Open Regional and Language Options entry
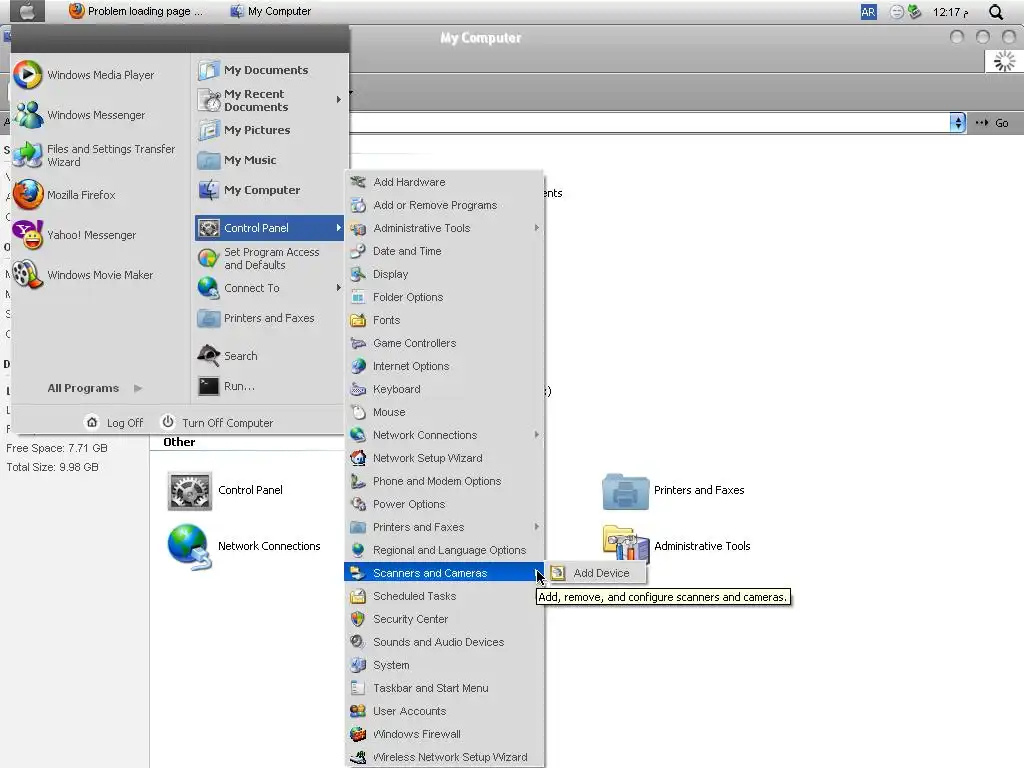The height and width of the screenshot is (768, 1024). (445, 551)
